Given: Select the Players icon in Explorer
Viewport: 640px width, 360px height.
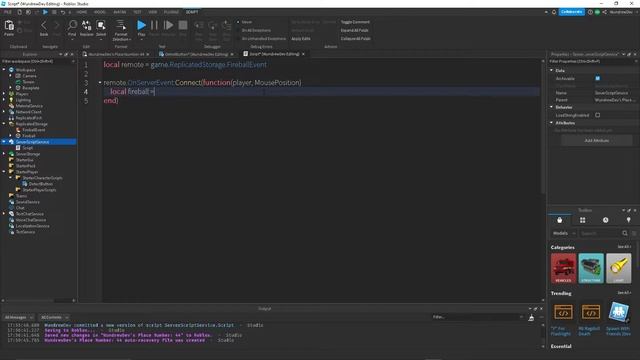Looking at the screenshot, I should [x=11, y=94].
